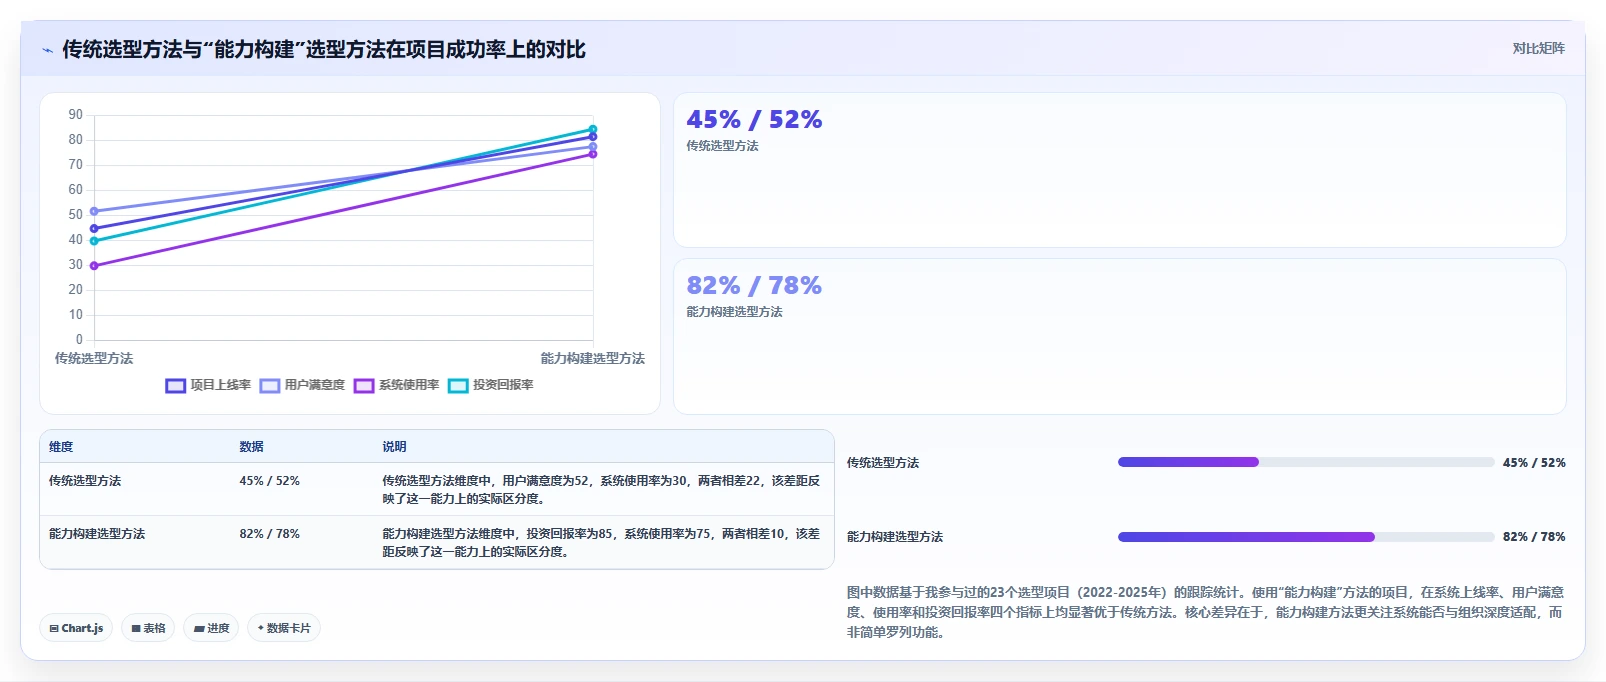The width and height of the screenshot is (1606, 682).
Task: Click the 传统选型方法 stat card caption
Action: pyautogui.click(x=722, y=146)
